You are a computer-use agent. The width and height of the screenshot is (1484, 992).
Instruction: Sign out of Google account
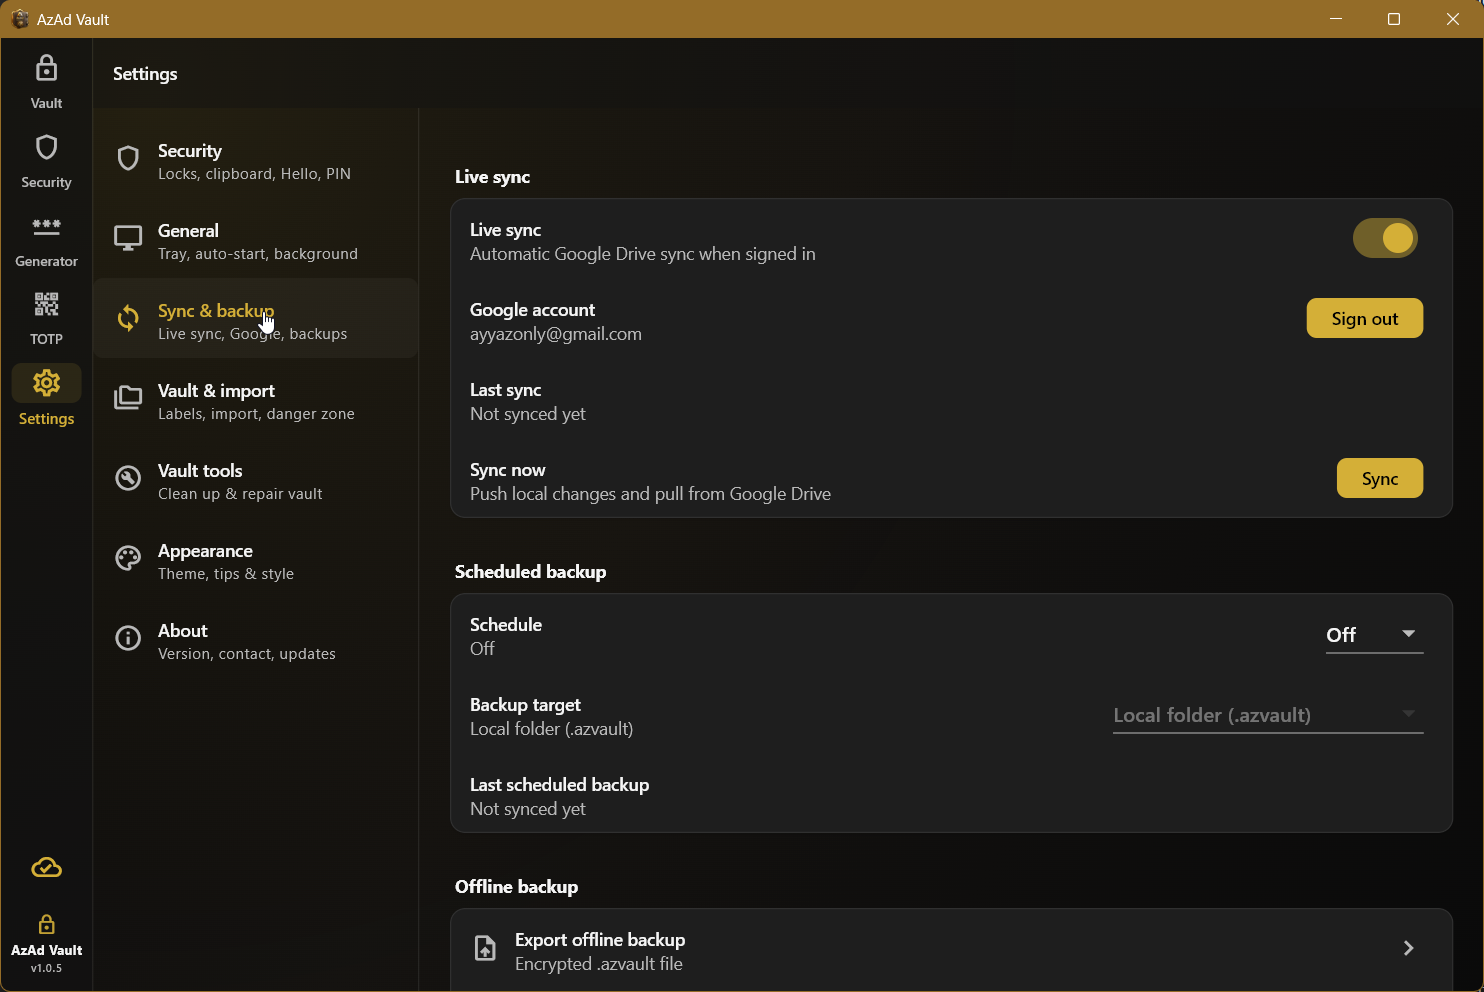pos(1364,318)
